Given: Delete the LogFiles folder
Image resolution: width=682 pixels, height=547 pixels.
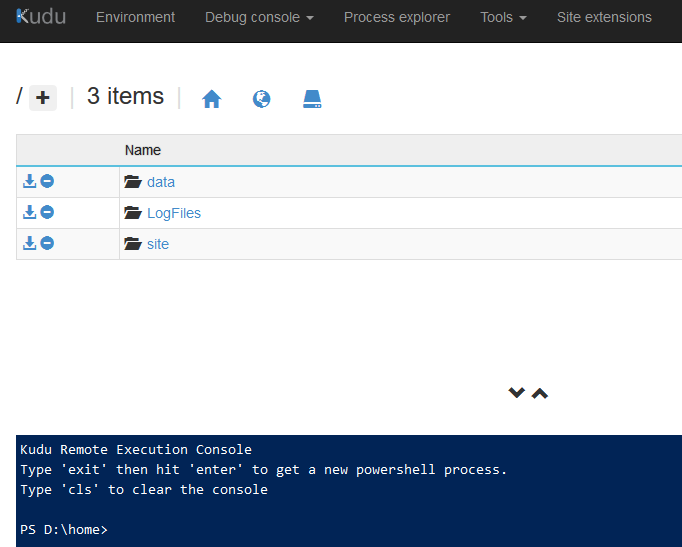Looking at the screenshot, I should [x=47, y=212].
